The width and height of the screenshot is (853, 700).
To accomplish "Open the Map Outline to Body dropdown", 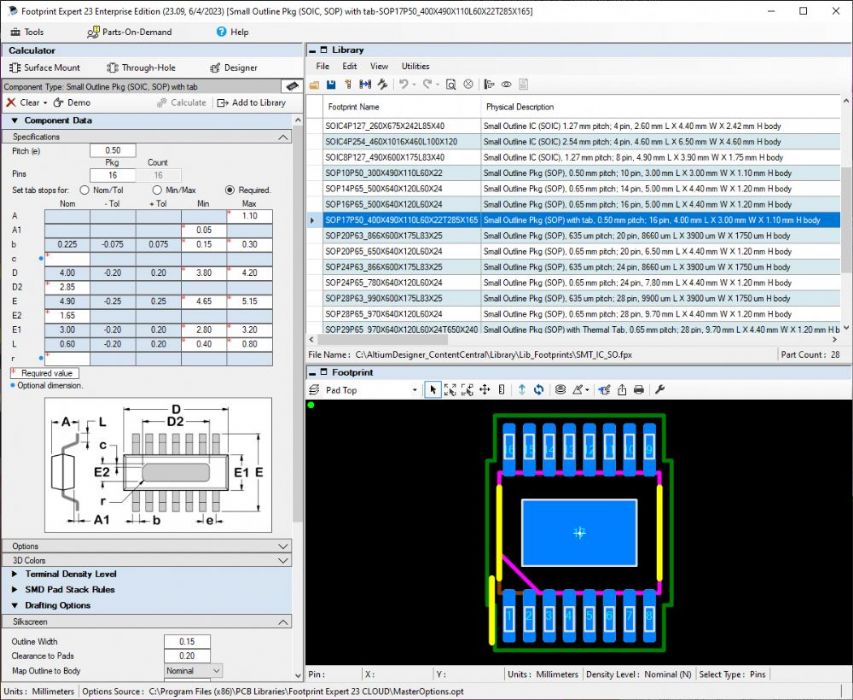I will (x=215, y=671).
